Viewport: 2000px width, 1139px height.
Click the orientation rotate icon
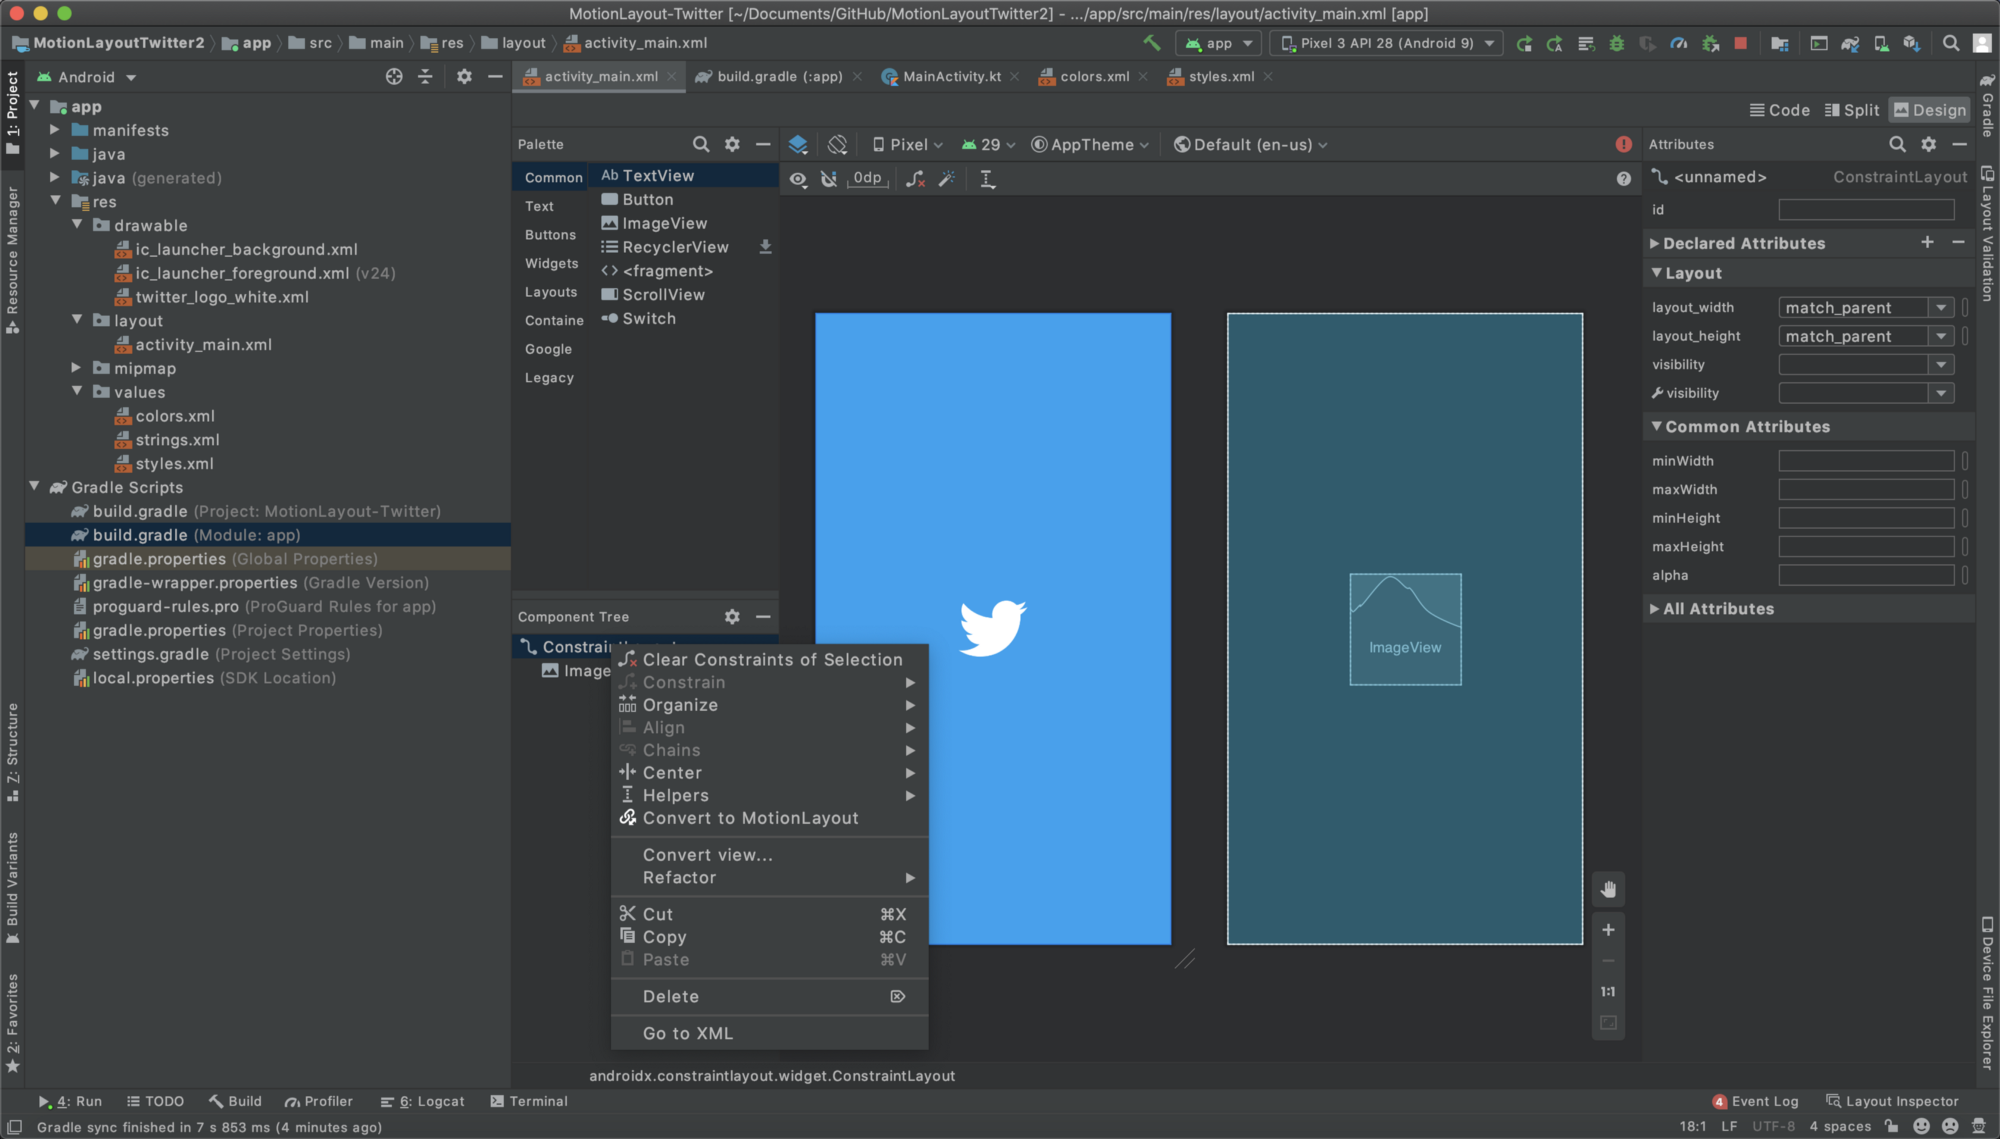[x=837, y=145]
